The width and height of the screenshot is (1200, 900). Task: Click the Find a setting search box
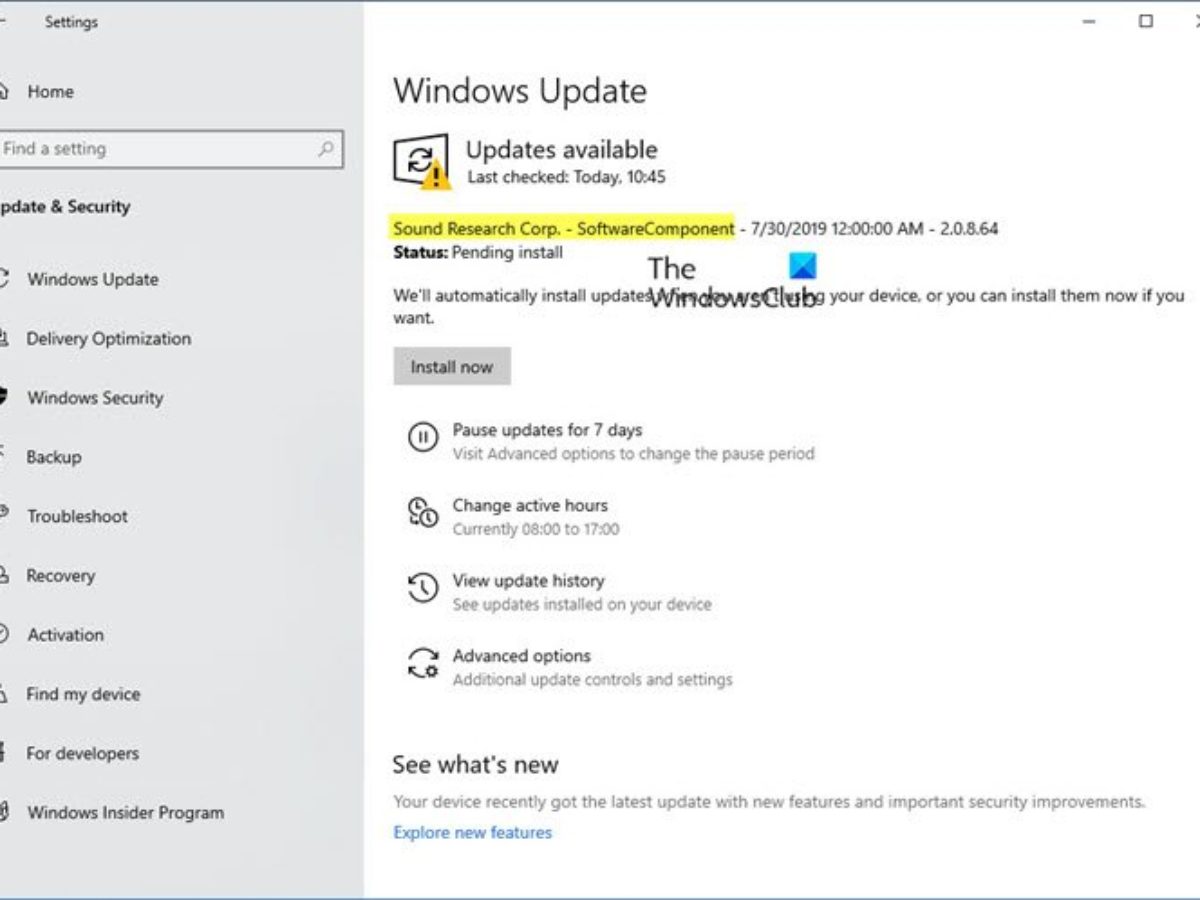pos(171,149)
